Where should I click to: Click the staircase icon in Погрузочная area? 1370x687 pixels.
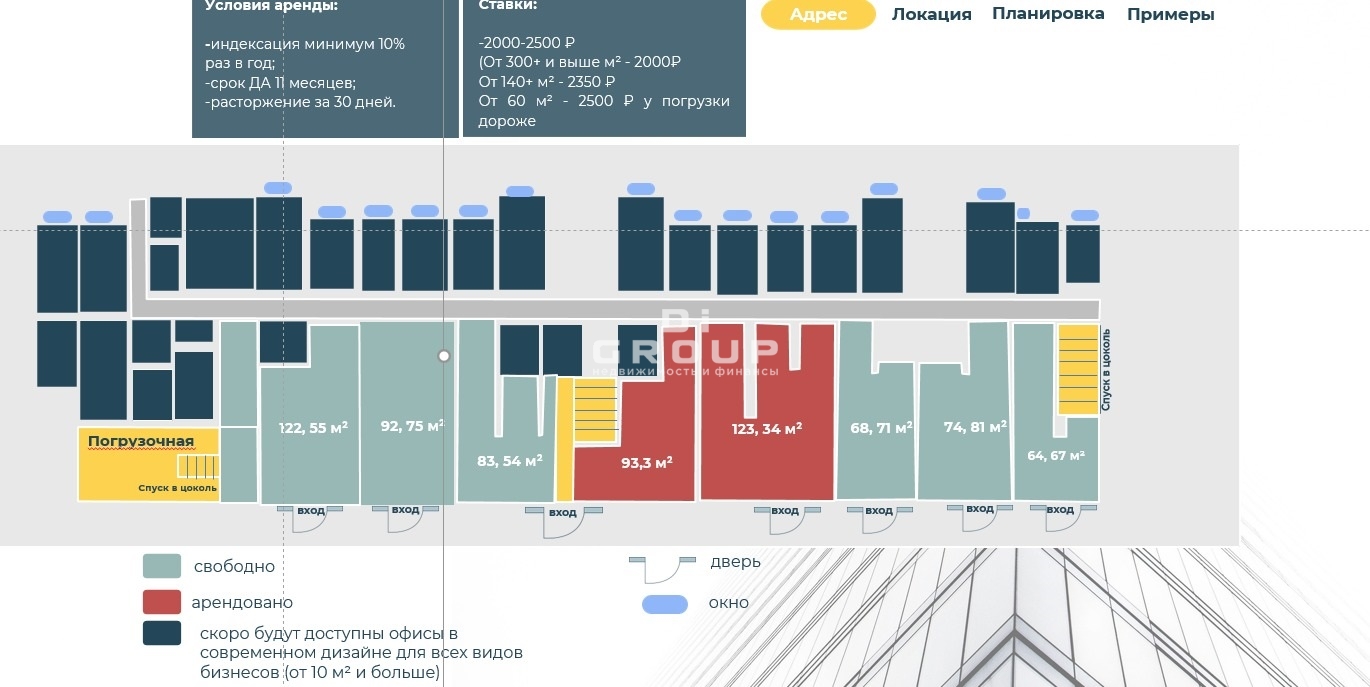click(197, 467)
